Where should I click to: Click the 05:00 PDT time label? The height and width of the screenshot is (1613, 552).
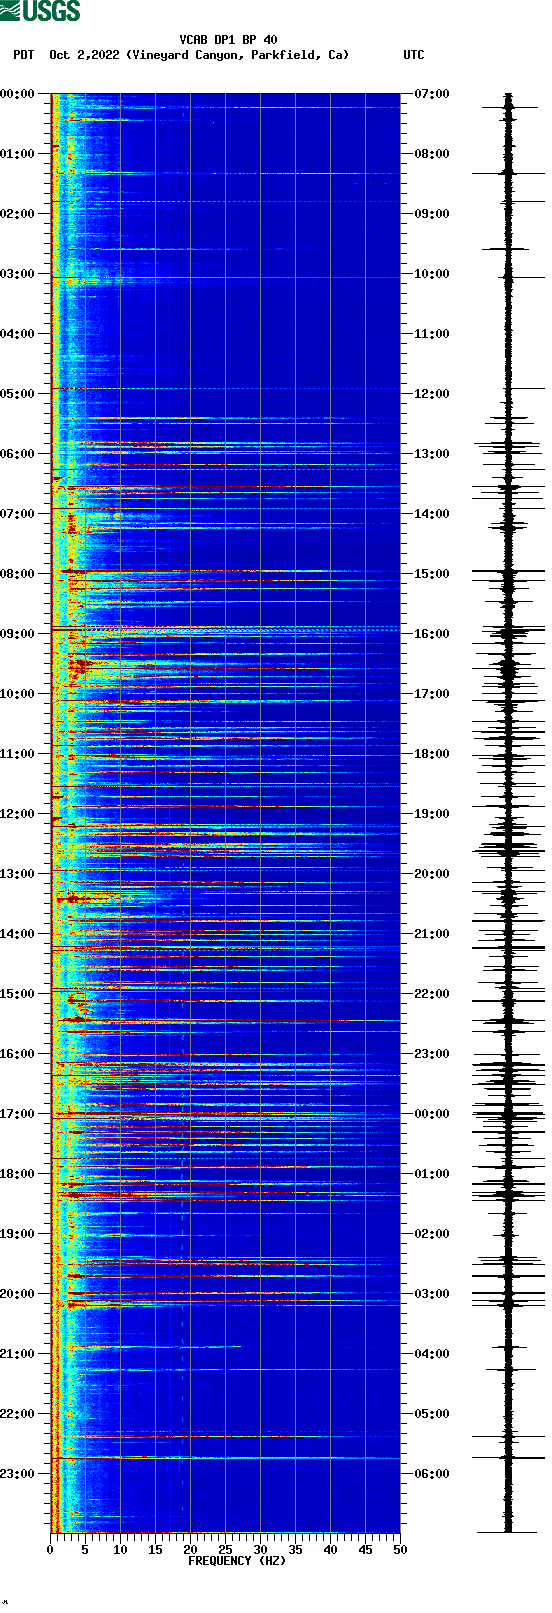point(18,394)
